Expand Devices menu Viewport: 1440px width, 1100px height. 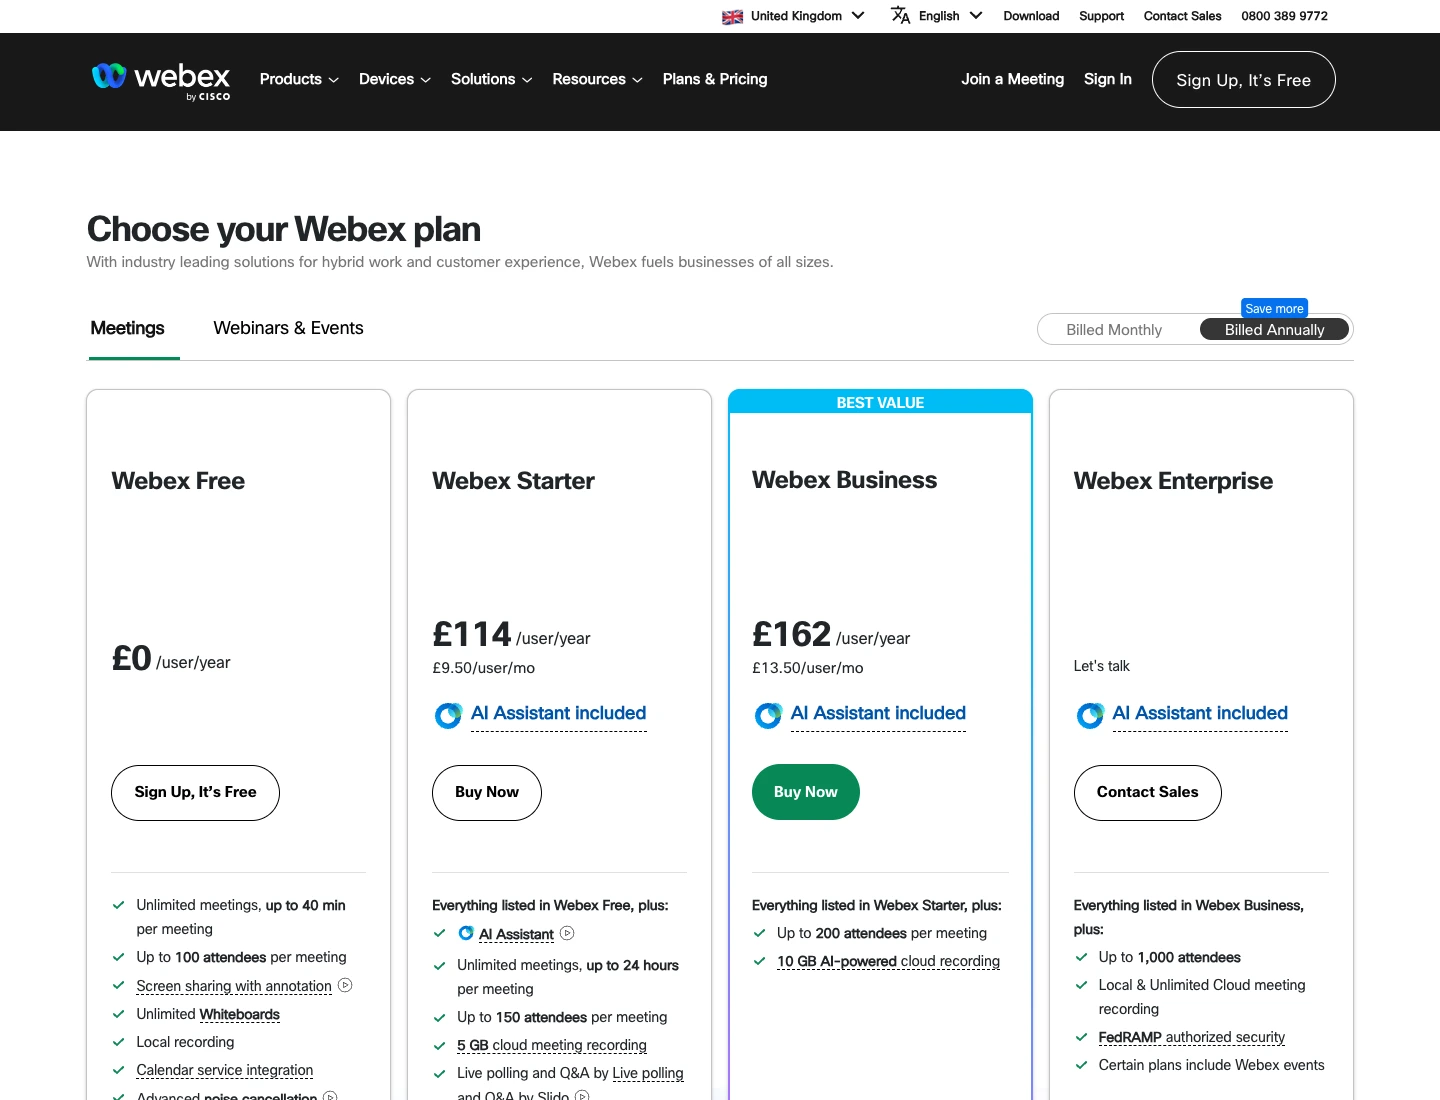coord(395,79)
